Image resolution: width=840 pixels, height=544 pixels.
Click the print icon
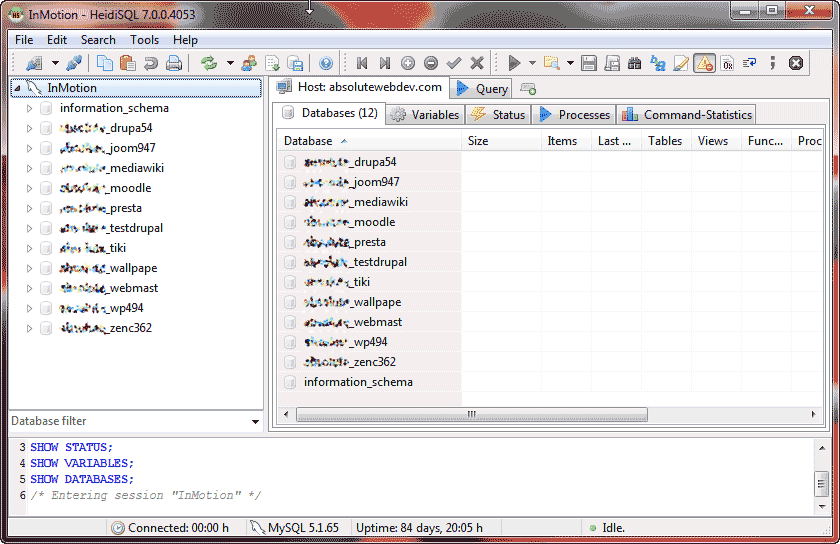pyautogui.click(x=174, y=63)
